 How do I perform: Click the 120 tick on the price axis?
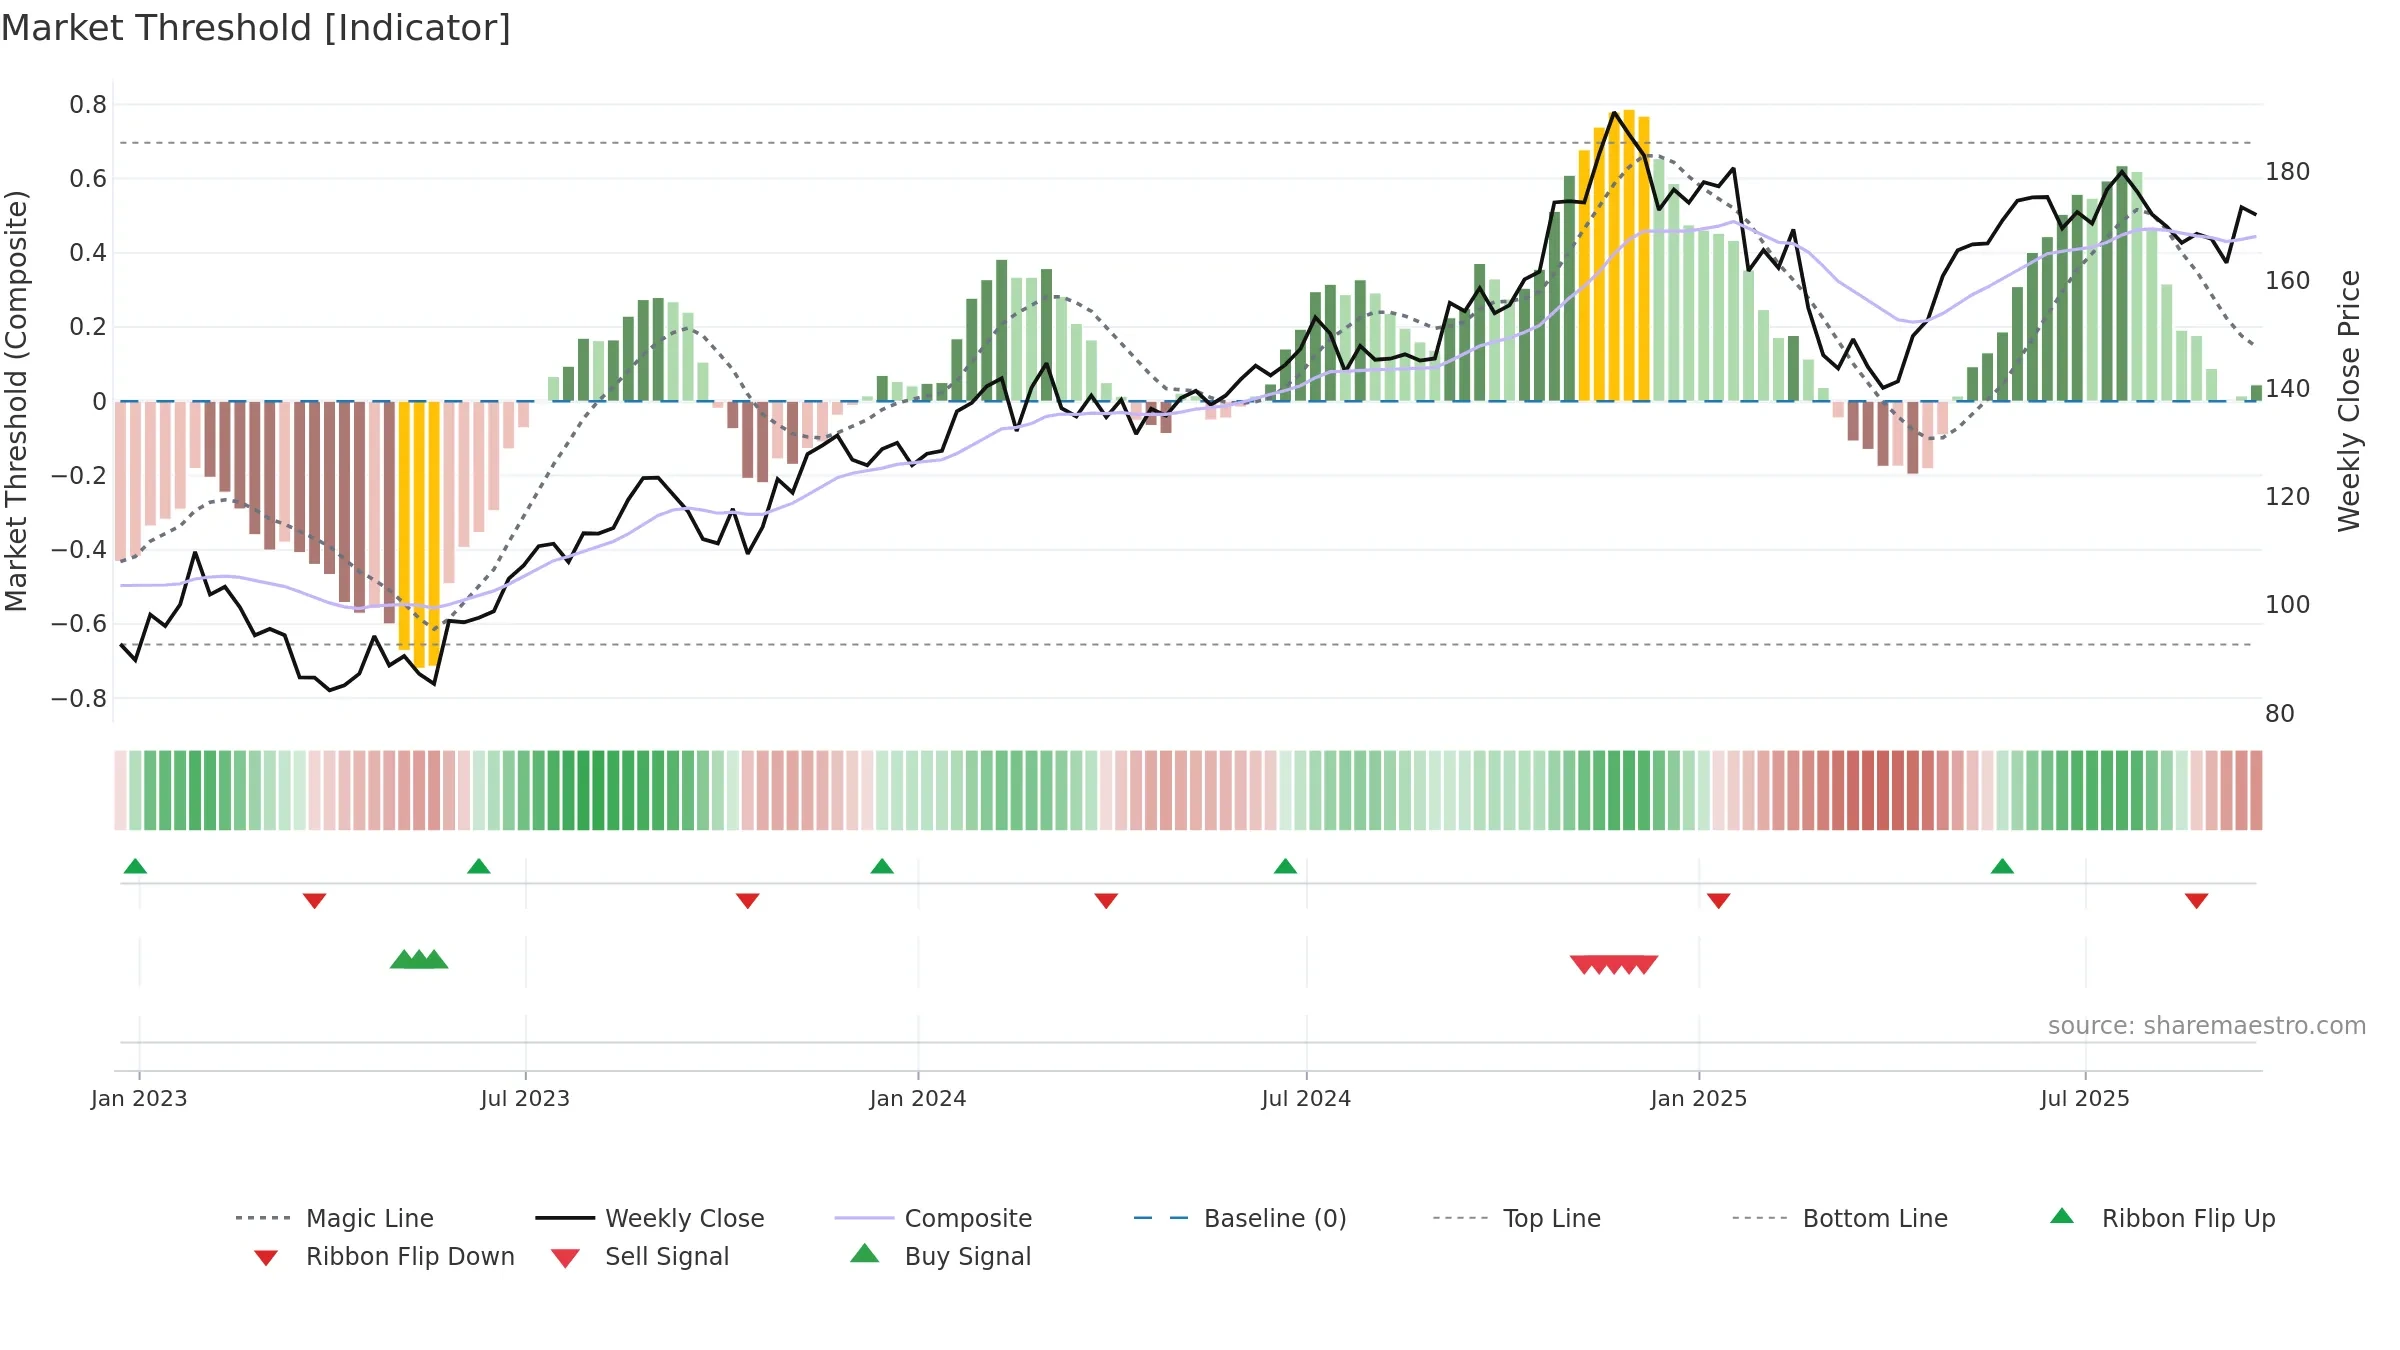(x=2288, y=497)
